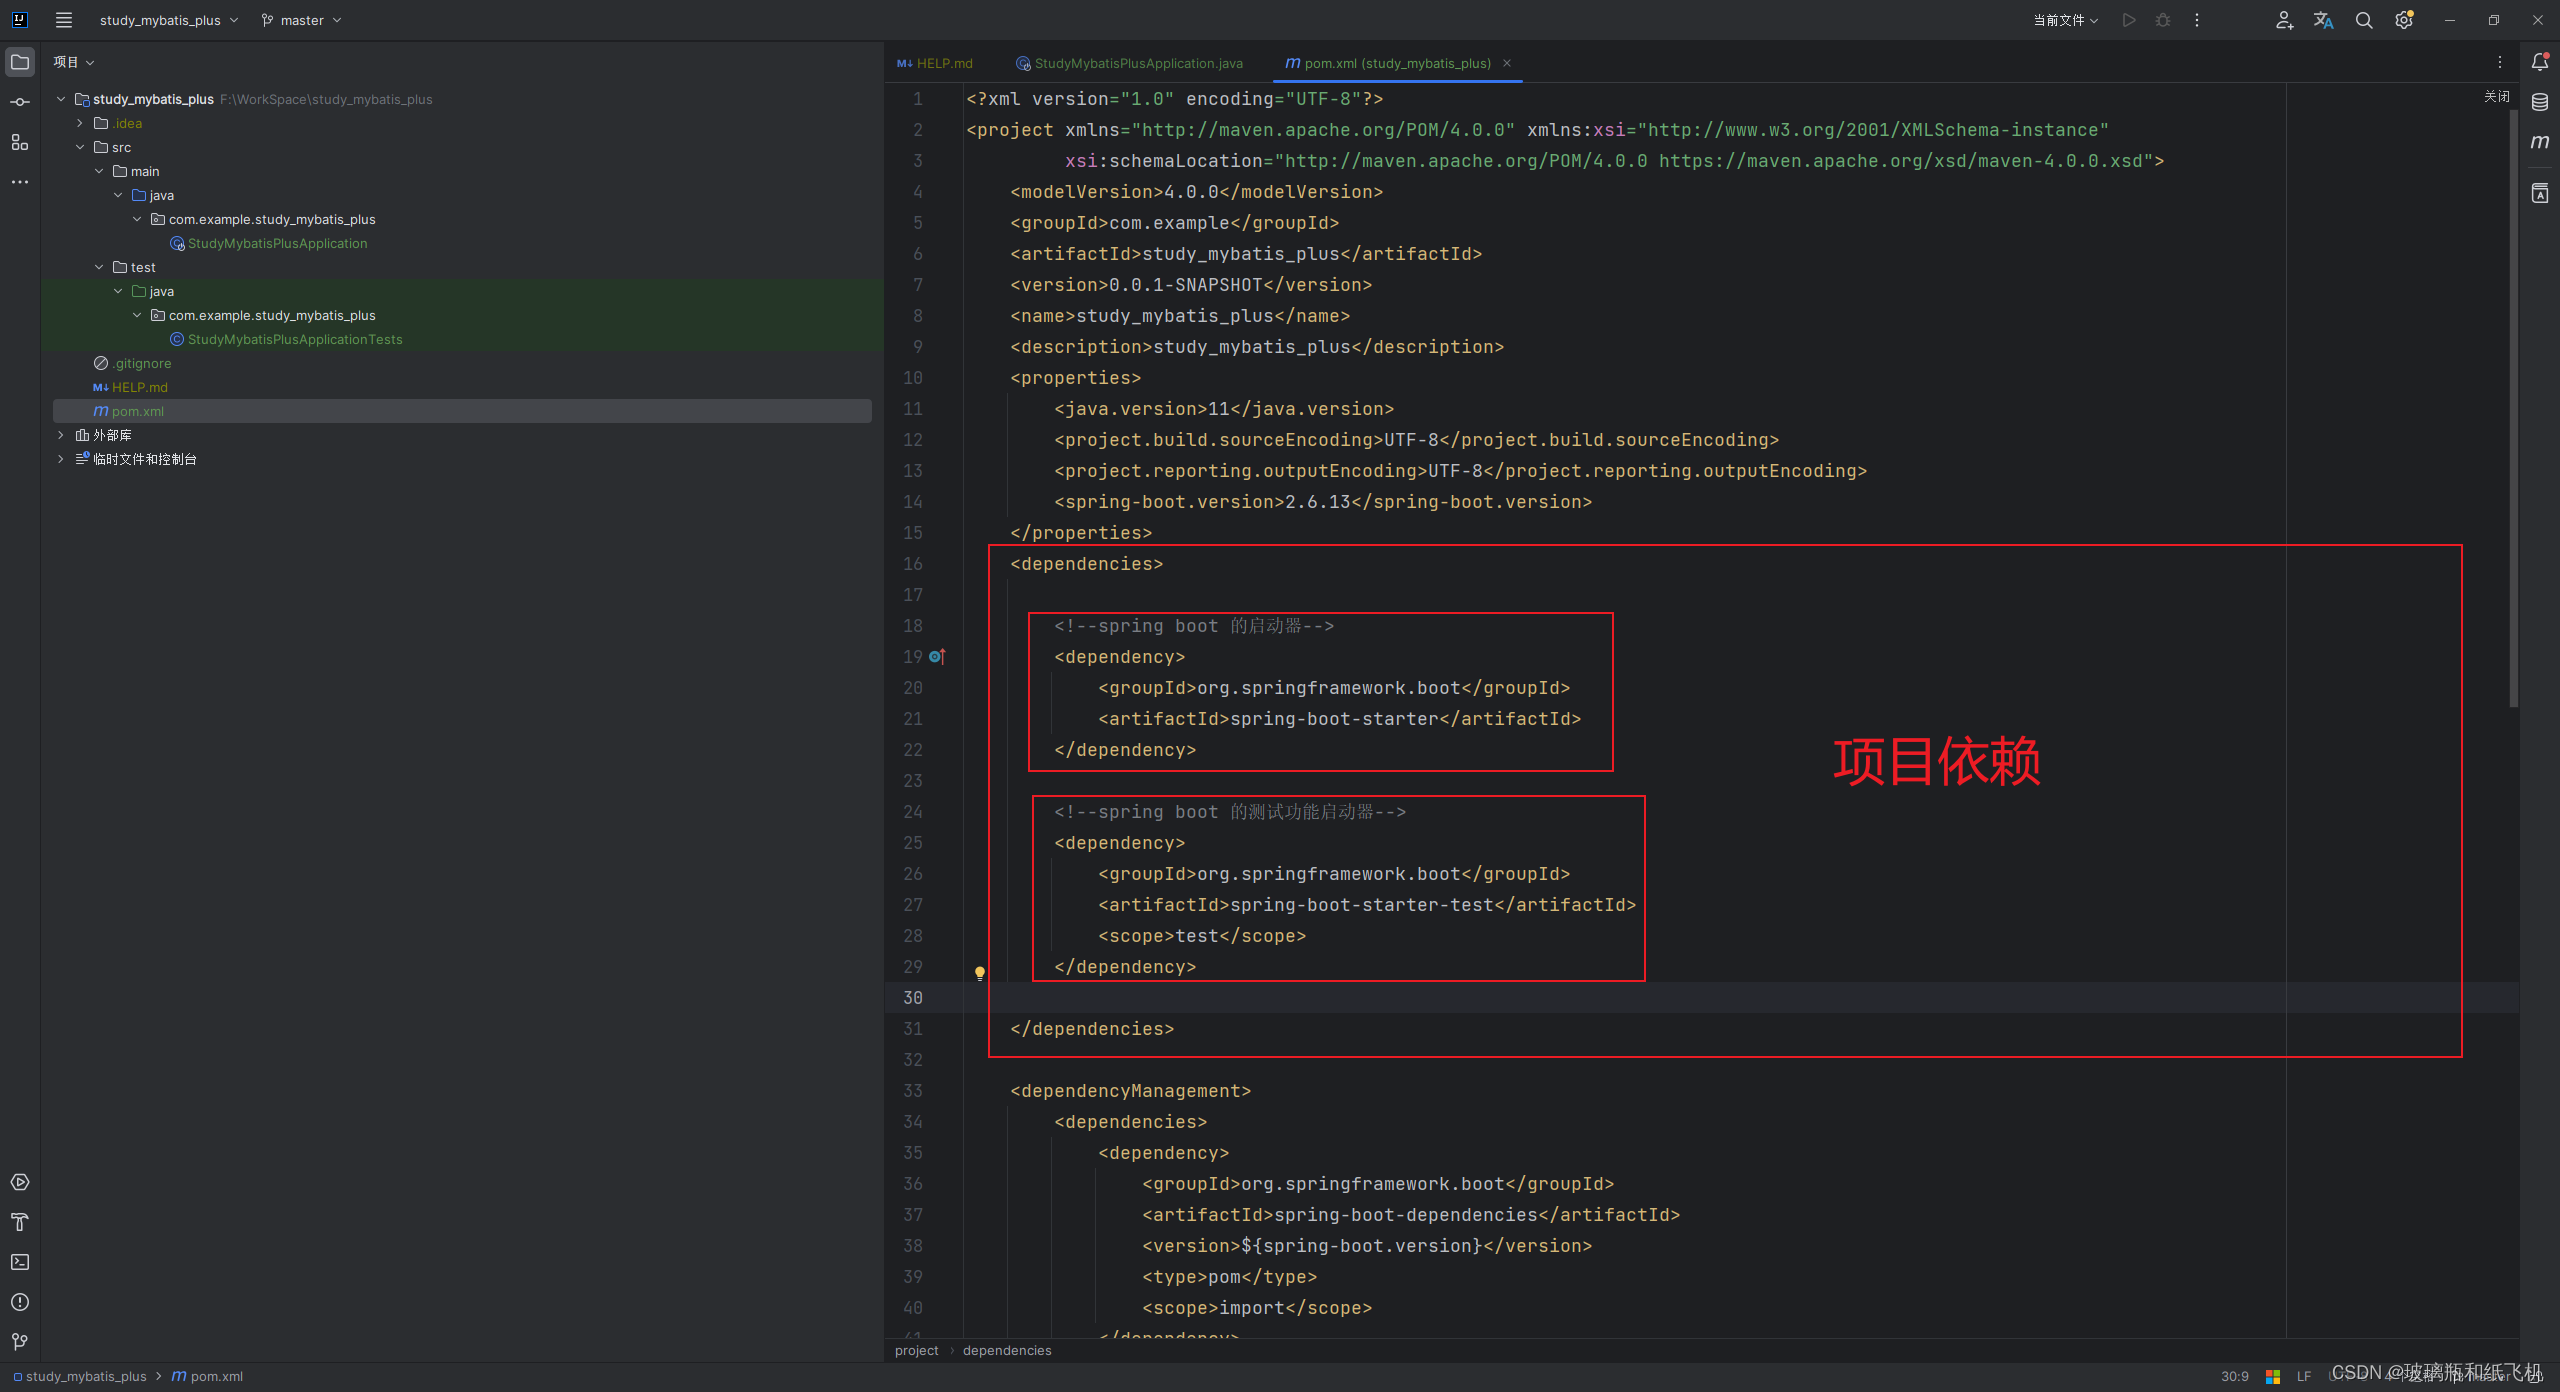Open the Database tool window

pyautogui.click(x=2540, y=102)
